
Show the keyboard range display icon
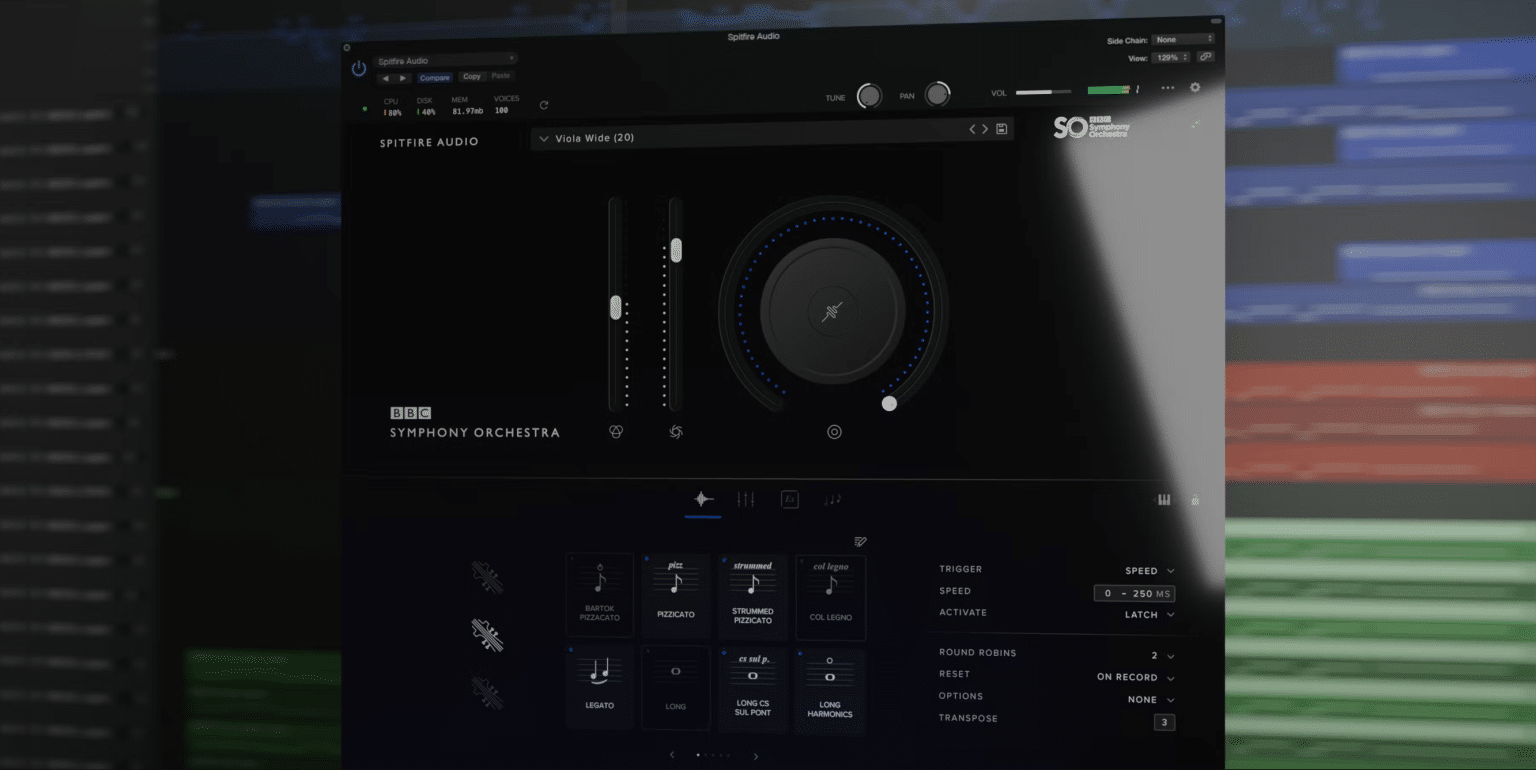coord(1163,499)
